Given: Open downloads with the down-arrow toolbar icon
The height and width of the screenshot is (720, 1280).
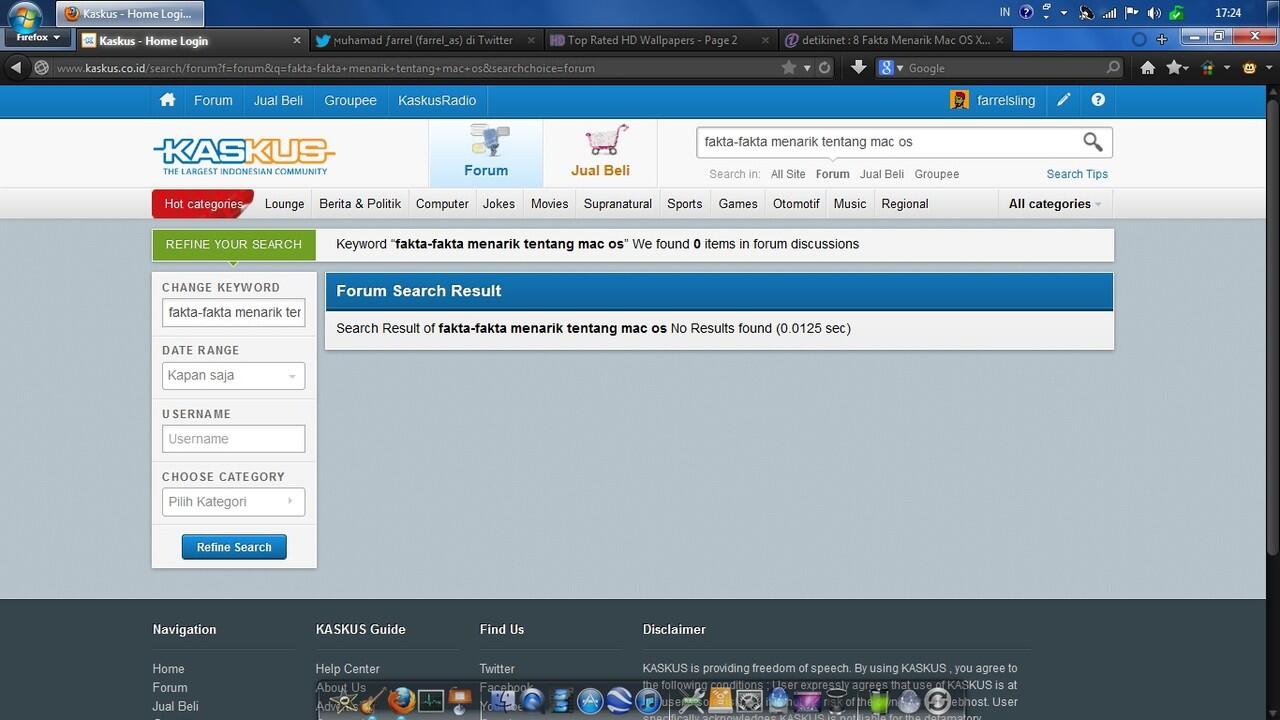Looking at the screenshot, I should click(x=858, y=68).
